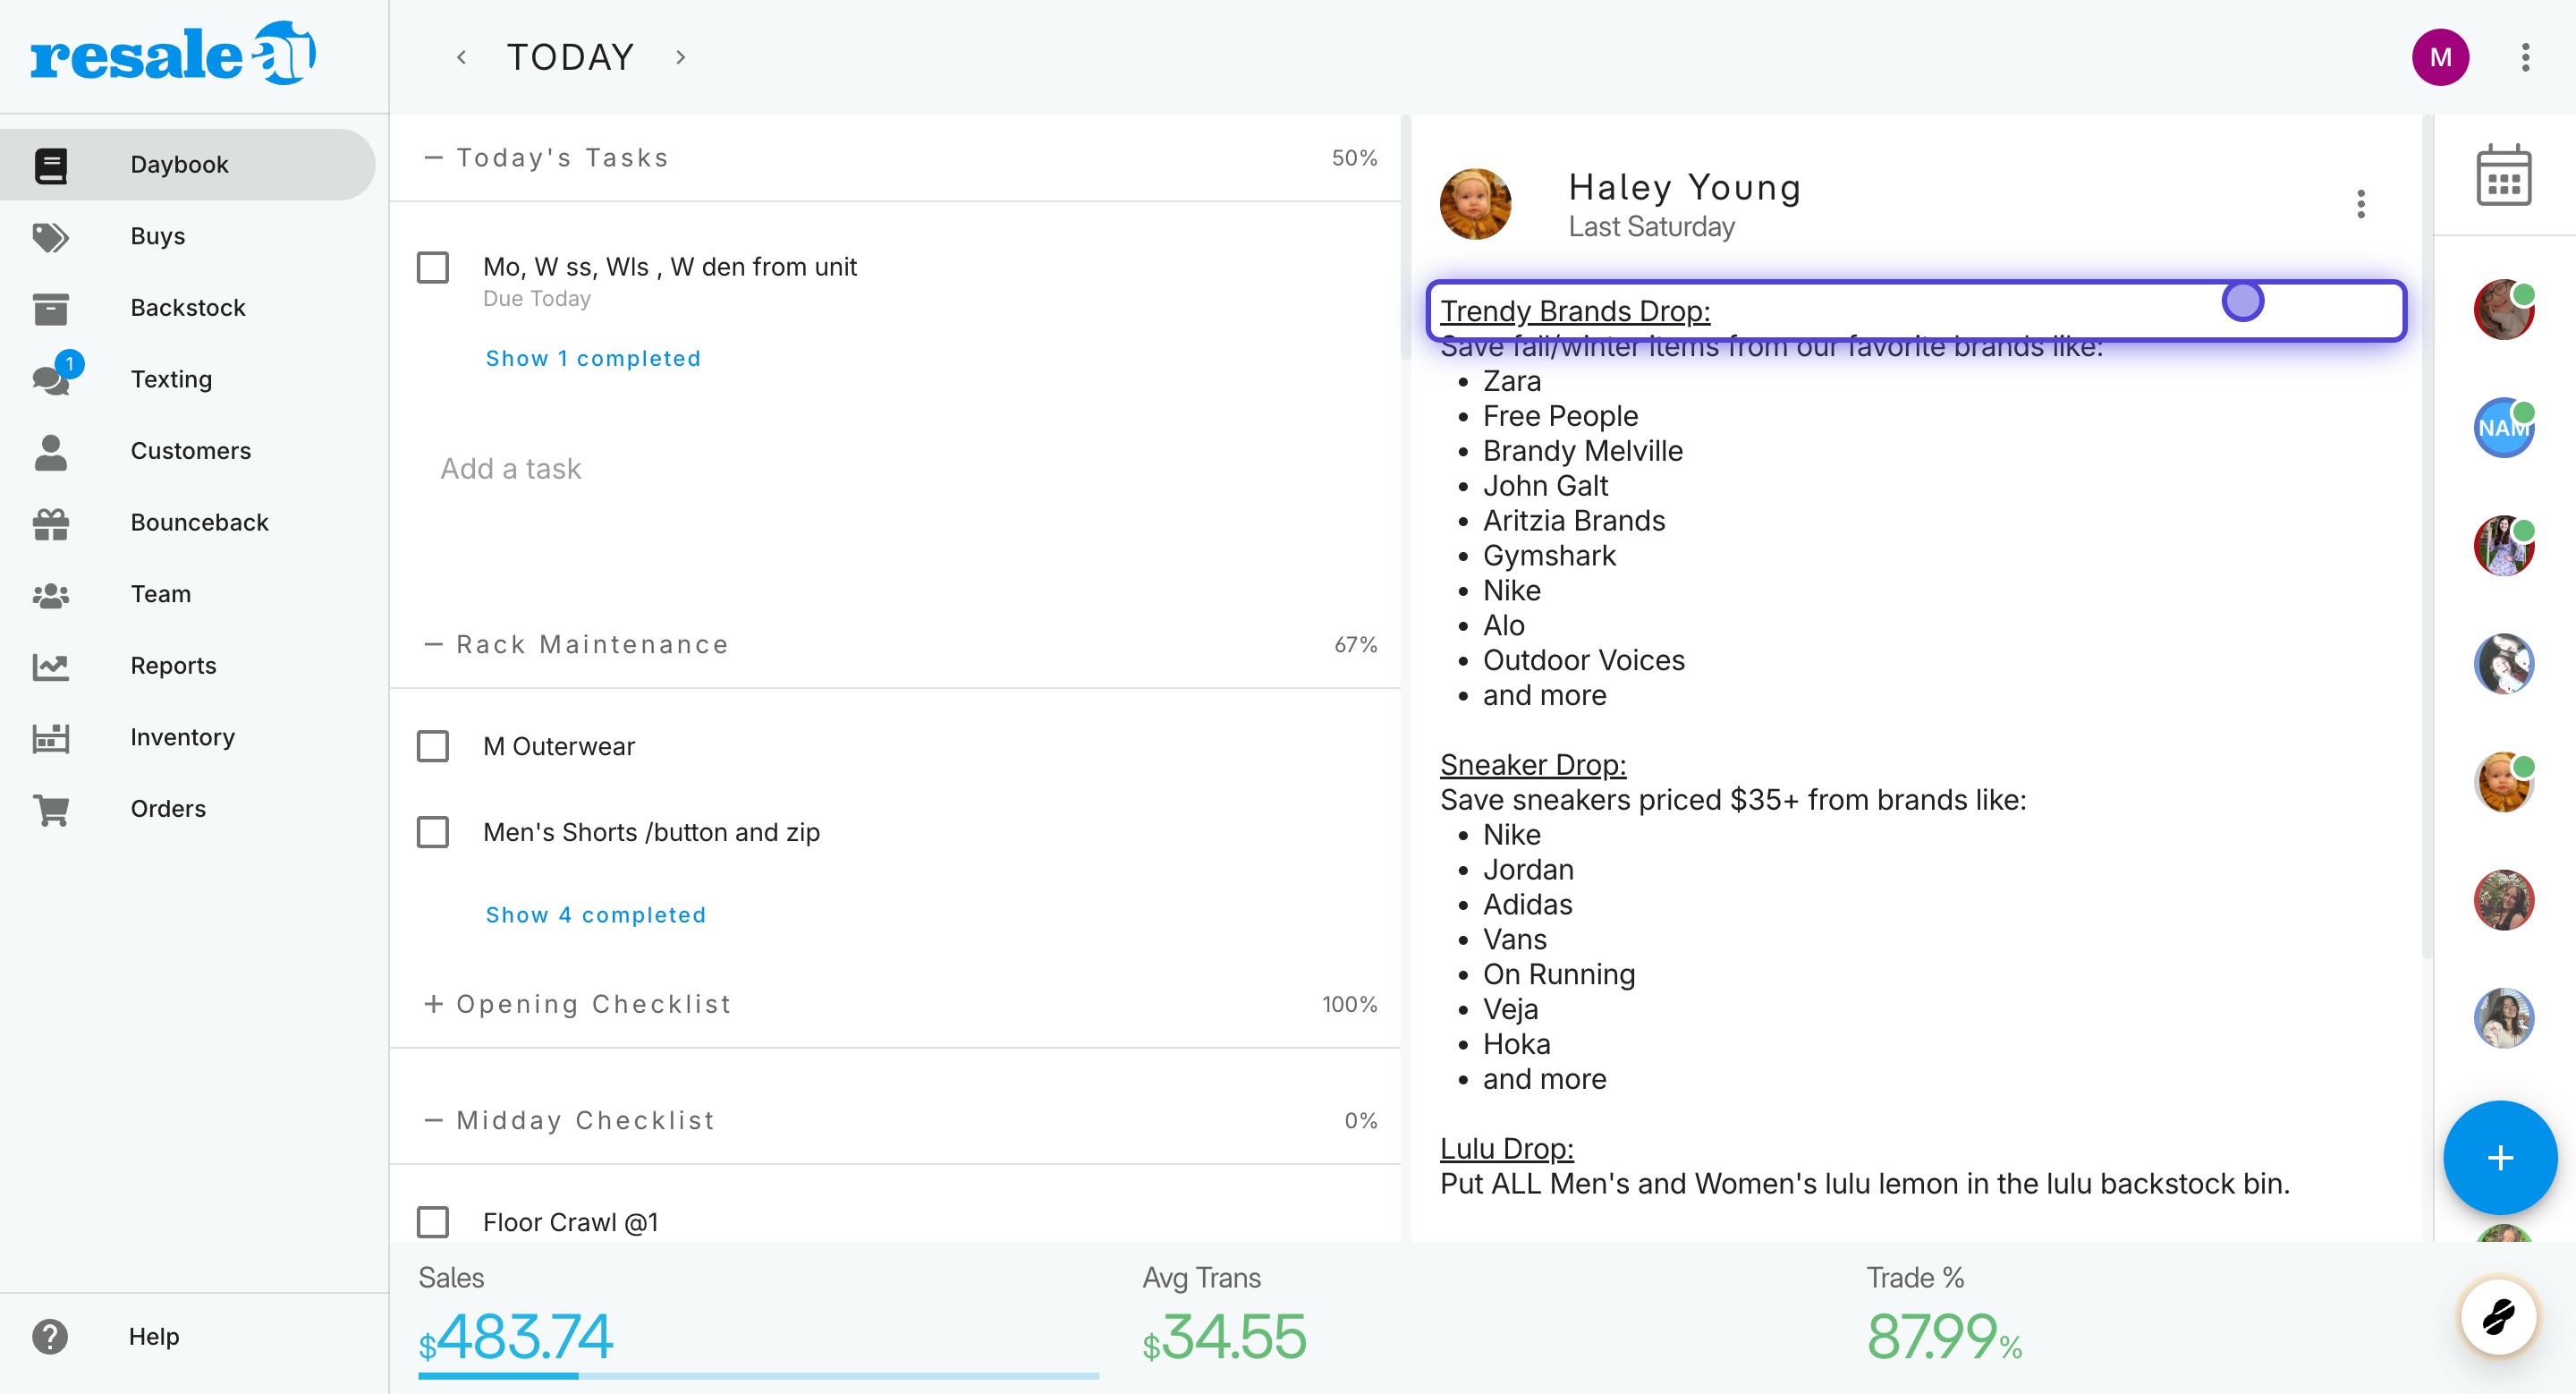Open the Bounceback page

[187, 522]
